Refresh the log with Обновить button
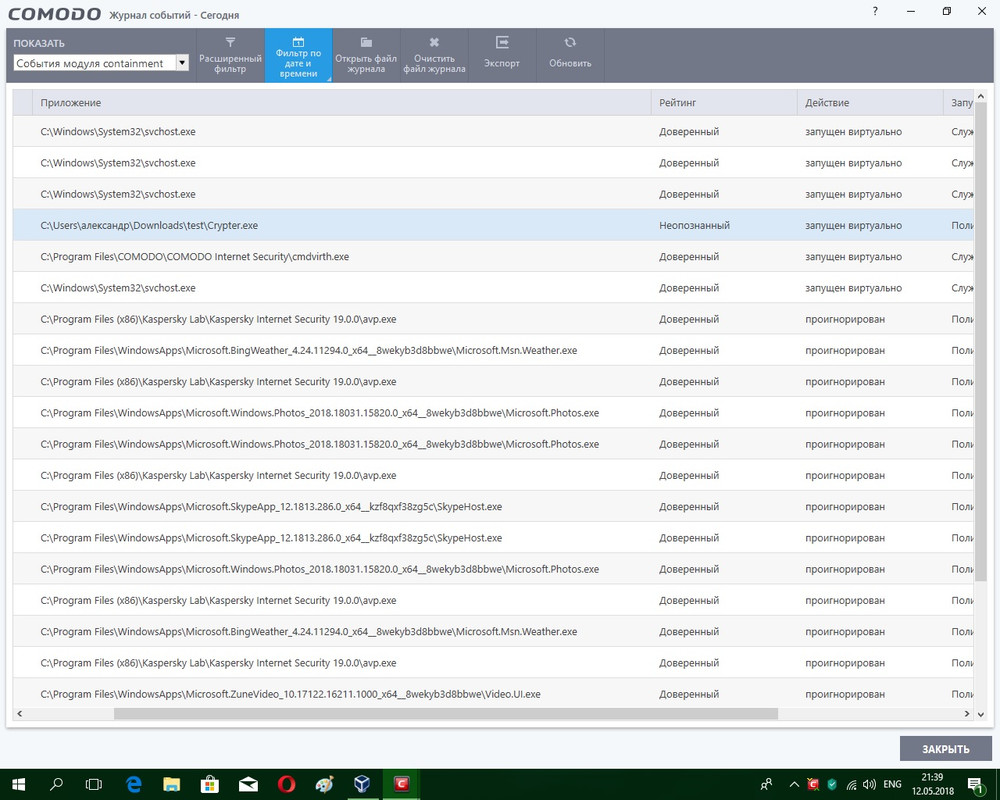The width and height of the screenshot is (1000, 800). (x=570, y=56)
